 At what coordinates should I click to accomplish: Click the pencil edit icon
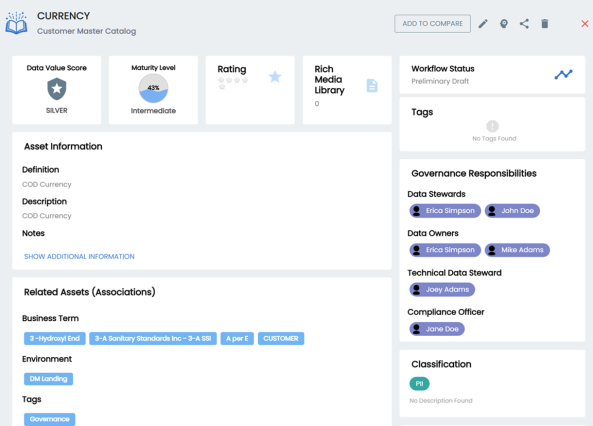483,24
